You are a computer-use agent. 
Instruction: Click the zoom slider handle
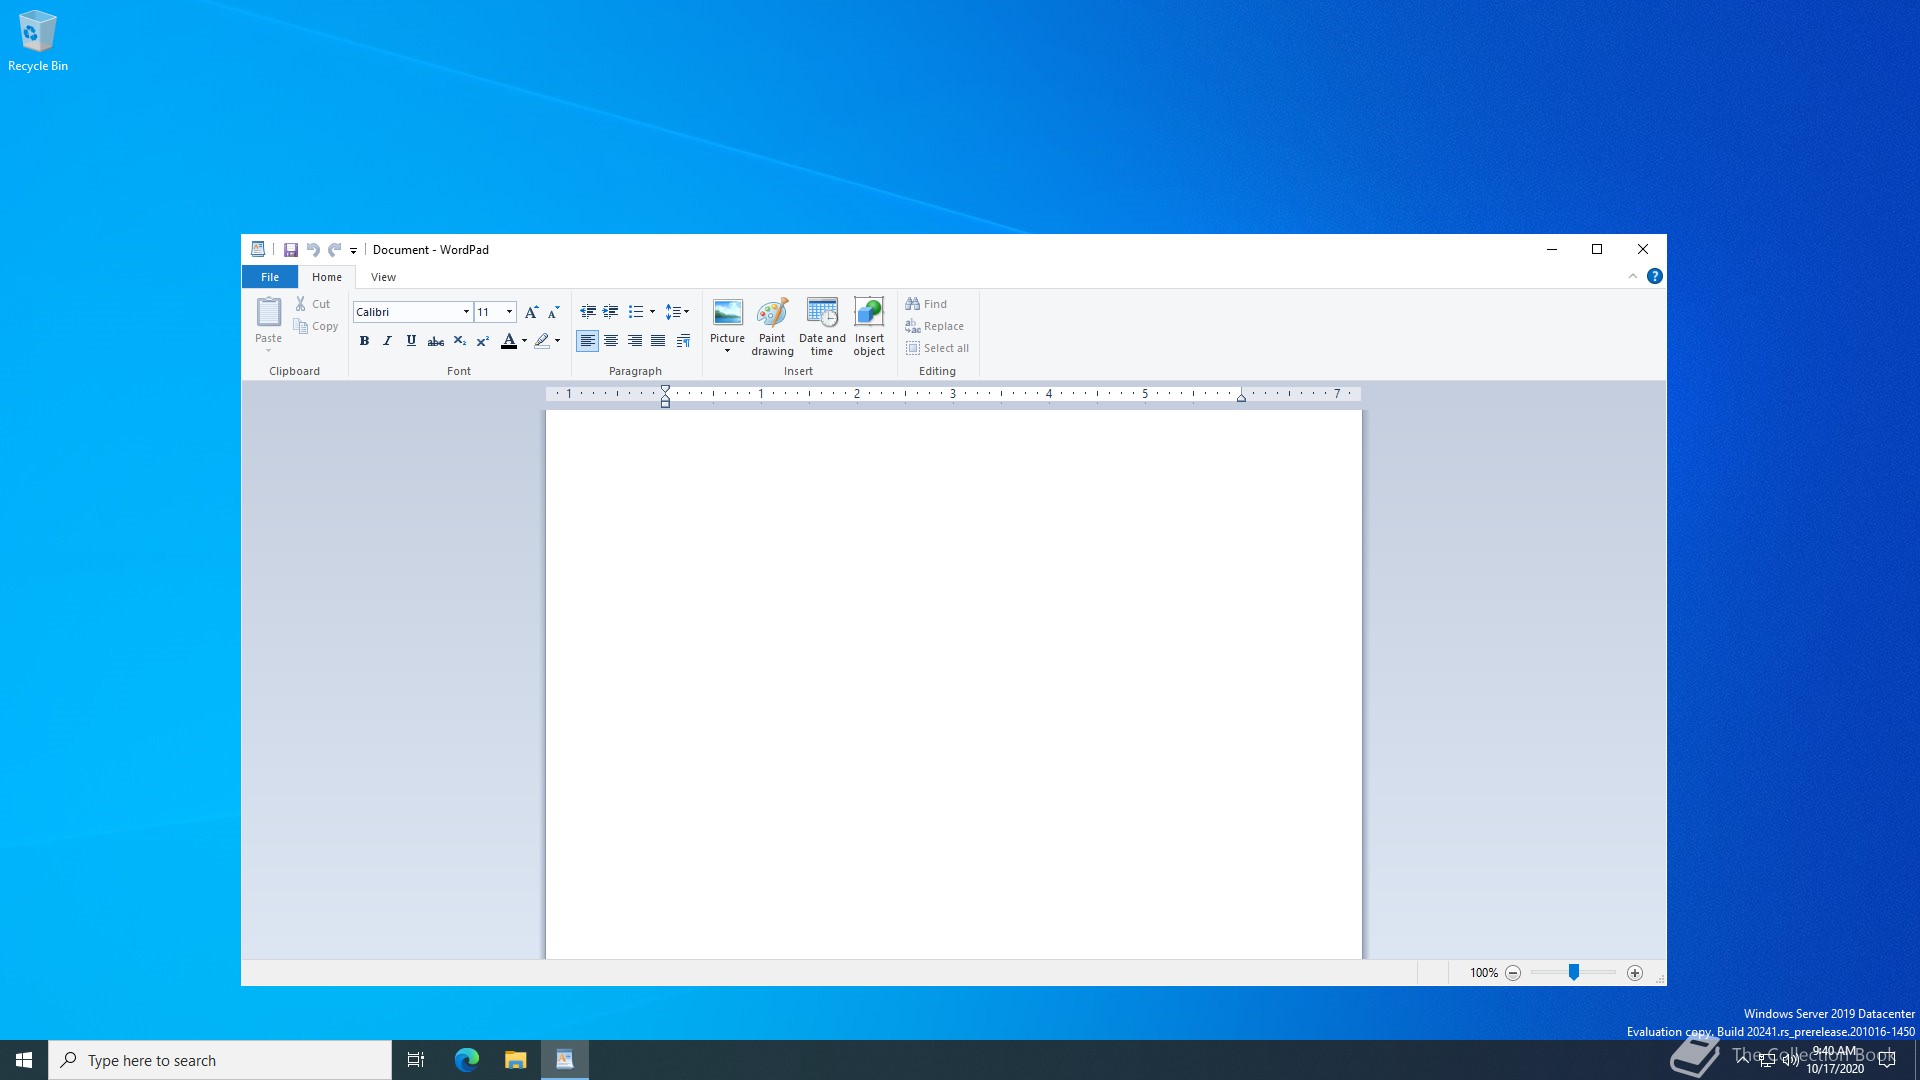click(x=1573, y=973)
